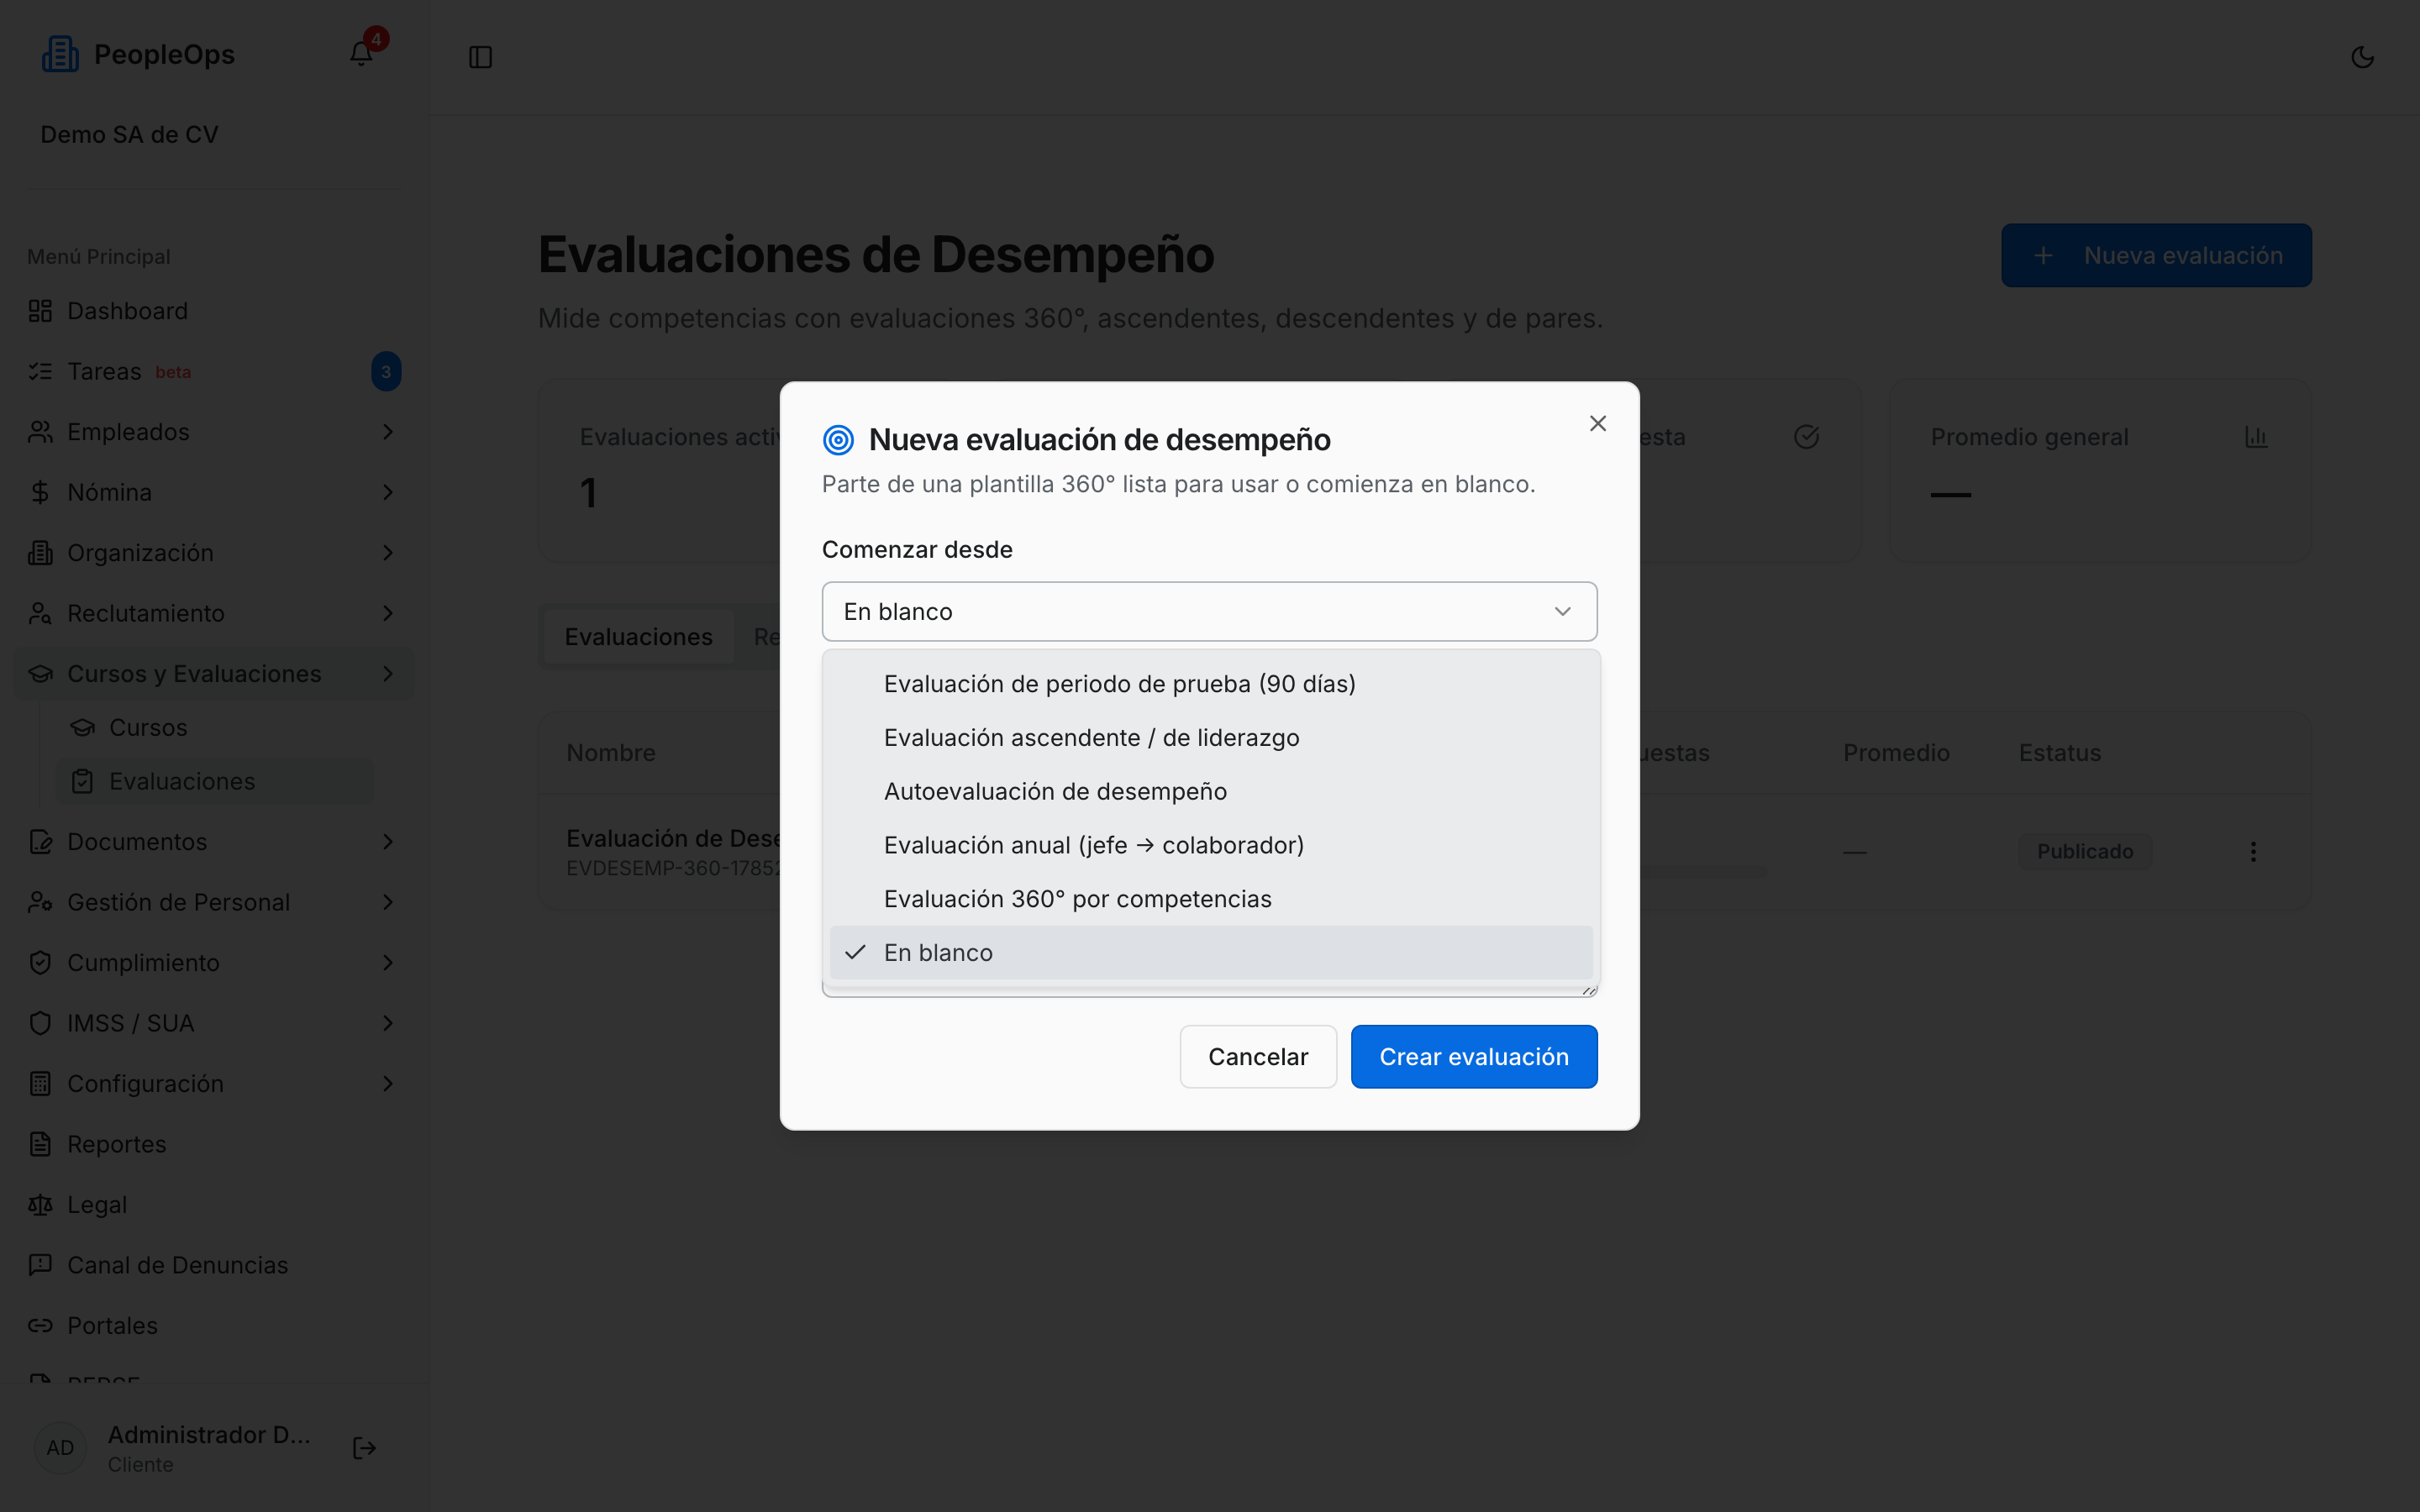Select Evaluación anual jefe colaborador option
Screen dimensions: 2420x1512
coord(1211,845)
